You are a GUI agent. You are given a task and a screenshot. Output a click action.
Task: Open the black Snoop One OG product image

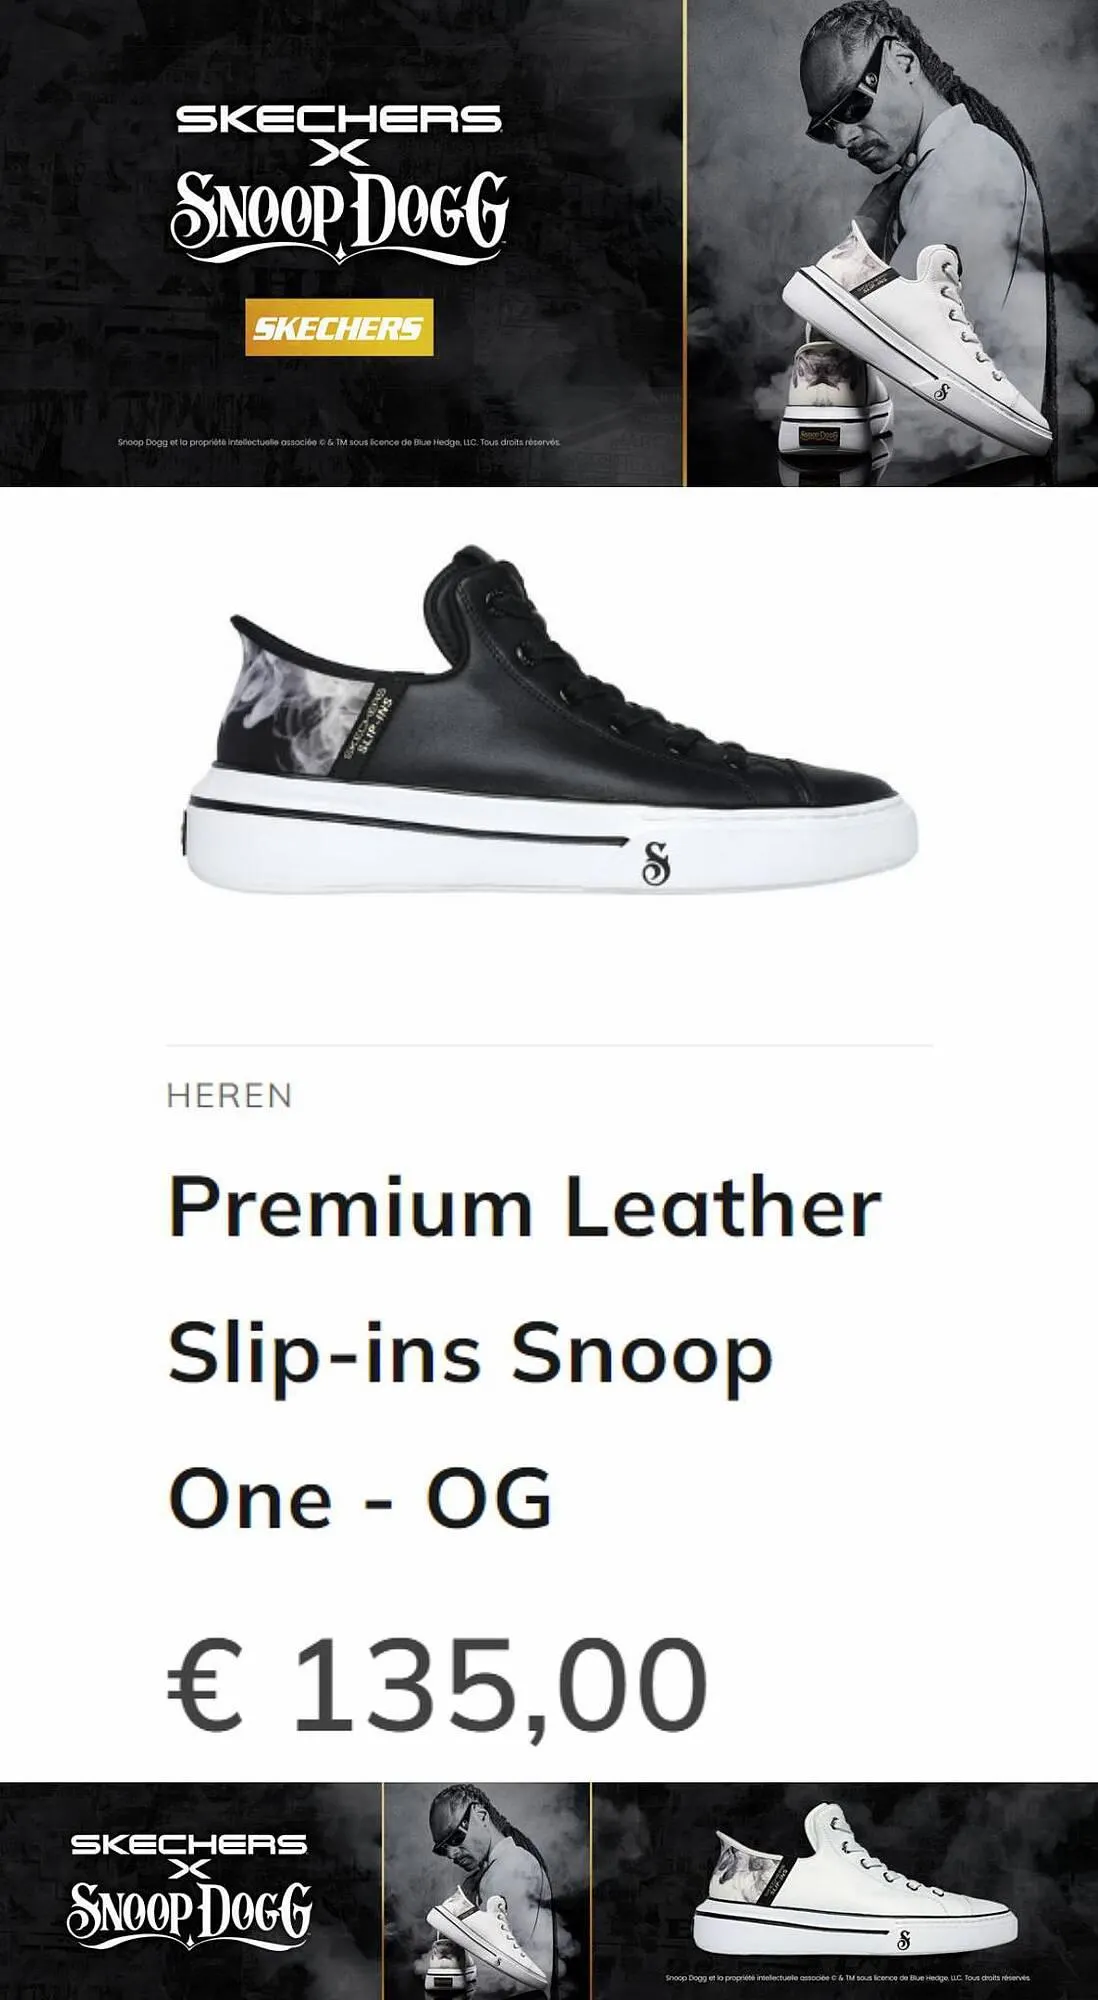click(x=550, y=720)
